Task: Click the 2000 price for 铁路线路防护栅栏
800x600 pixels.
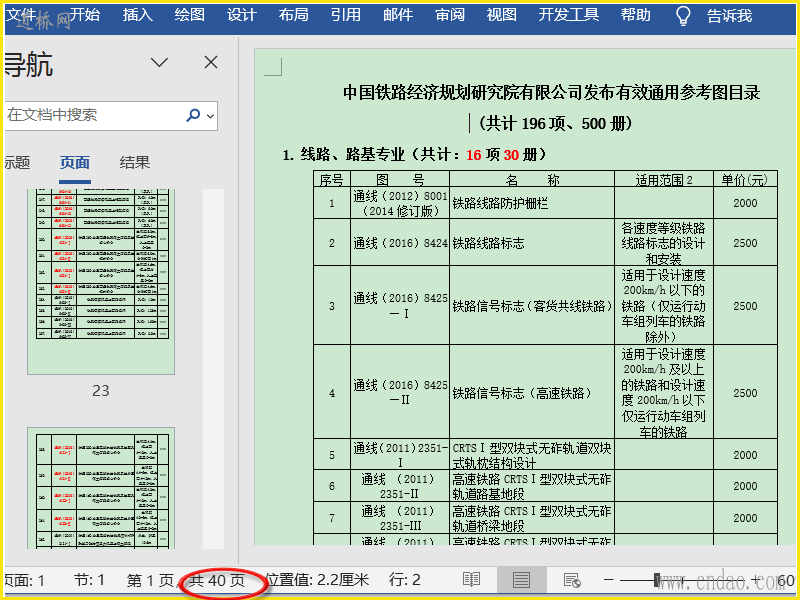Action: pyautogui.click(x=745, y=203)
